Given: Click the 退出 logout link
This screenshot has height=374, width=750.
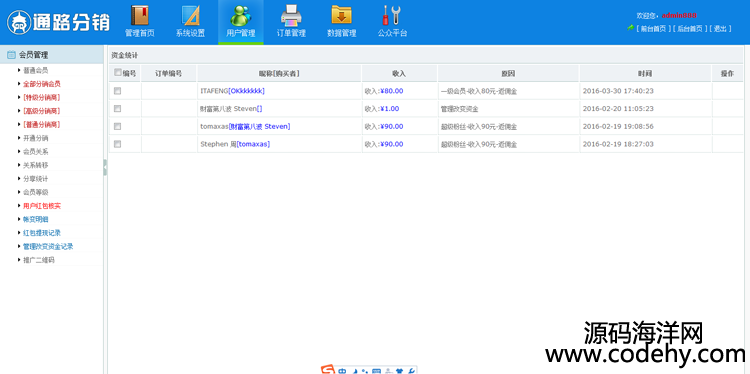Looking at the screenshot, I should (720, 29).
